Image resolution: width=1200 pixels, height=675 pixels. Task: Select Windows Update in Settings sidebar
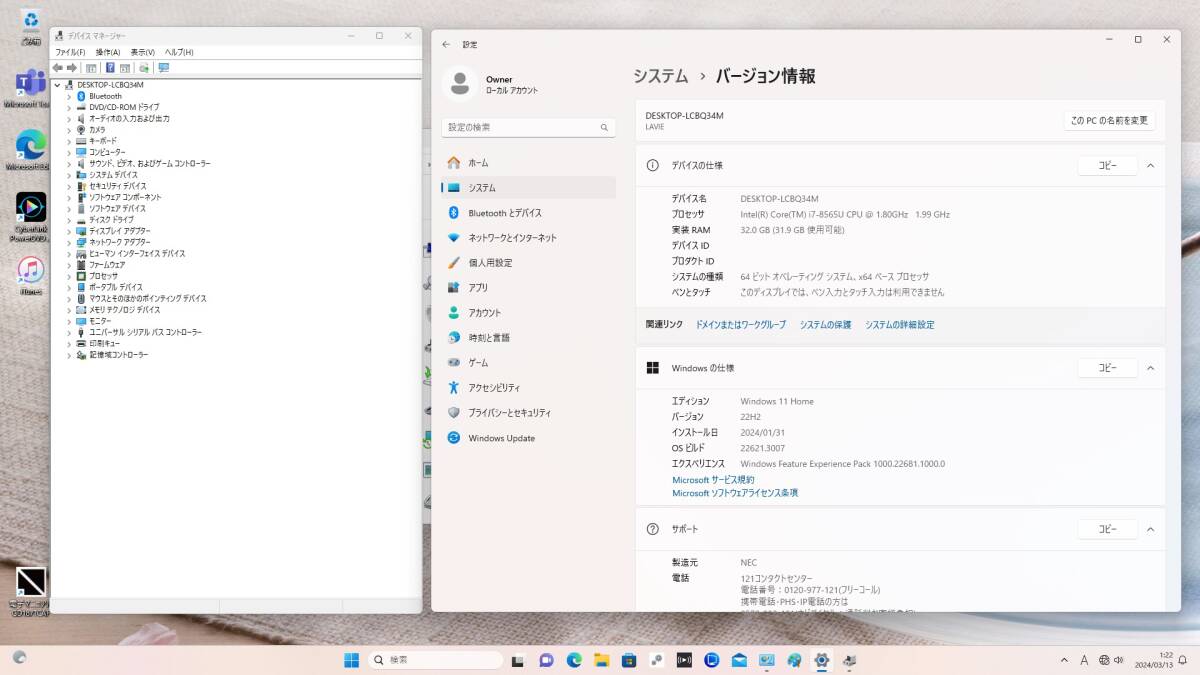[528, 438]
